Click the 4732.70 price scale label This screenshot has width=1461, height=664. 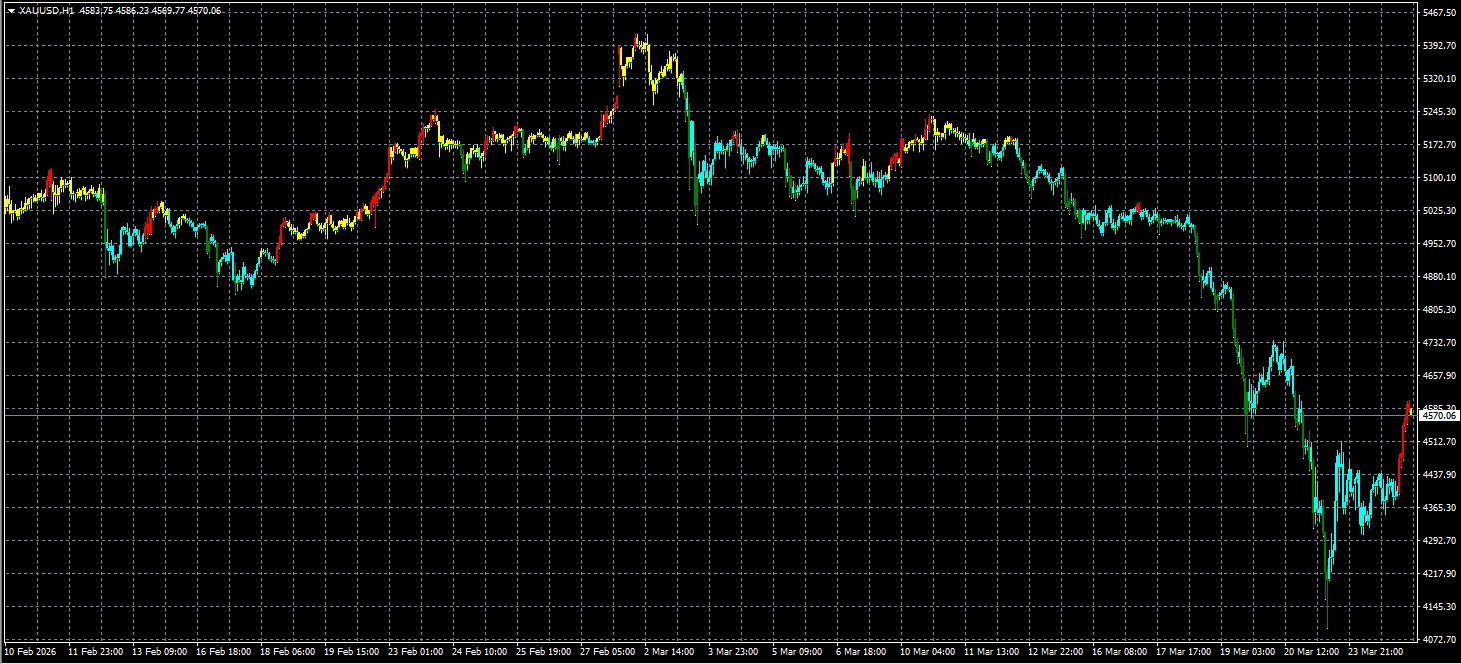[x=1438, y=343]
